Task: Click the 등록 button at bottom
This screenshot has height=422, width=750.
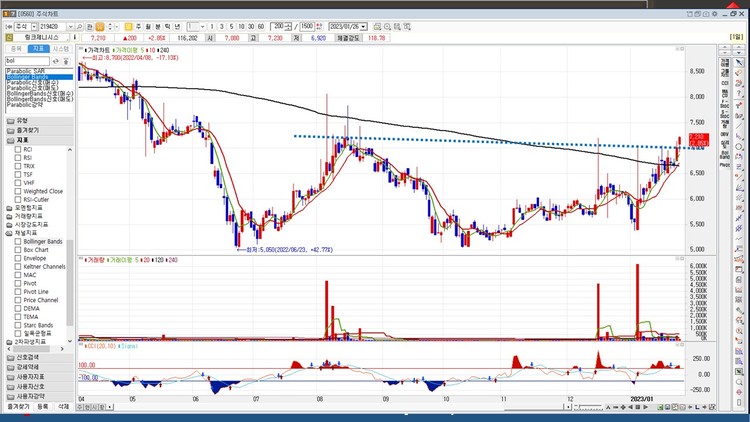Action: (x=43, y=407)
